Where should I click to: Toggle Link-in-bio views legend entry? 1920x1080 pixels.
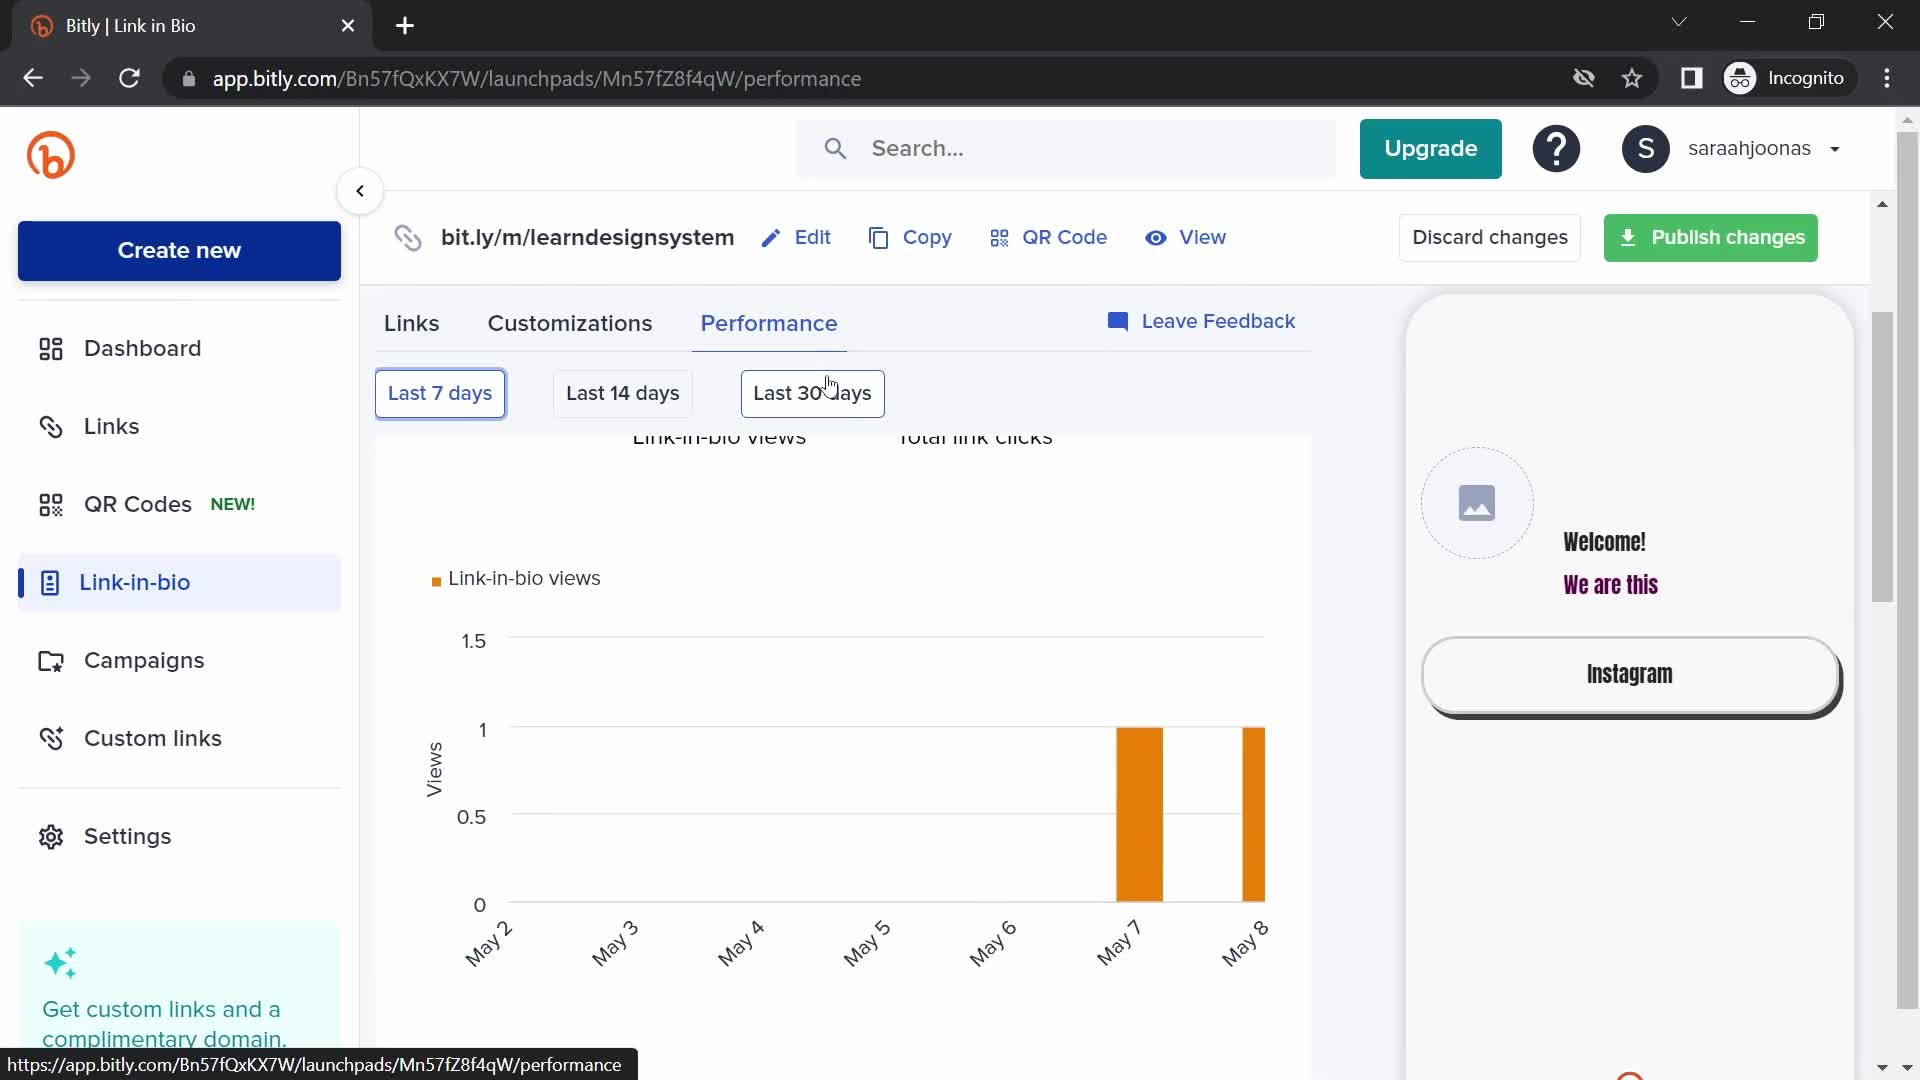516,579
